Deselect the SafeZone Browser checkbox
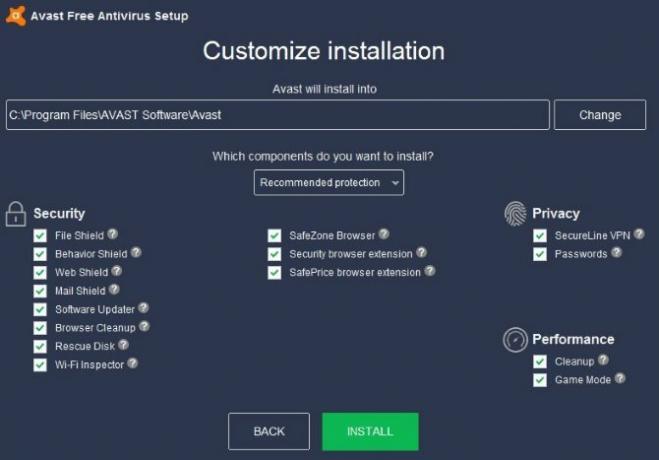659x460 pixels. (x=274, y=236)
